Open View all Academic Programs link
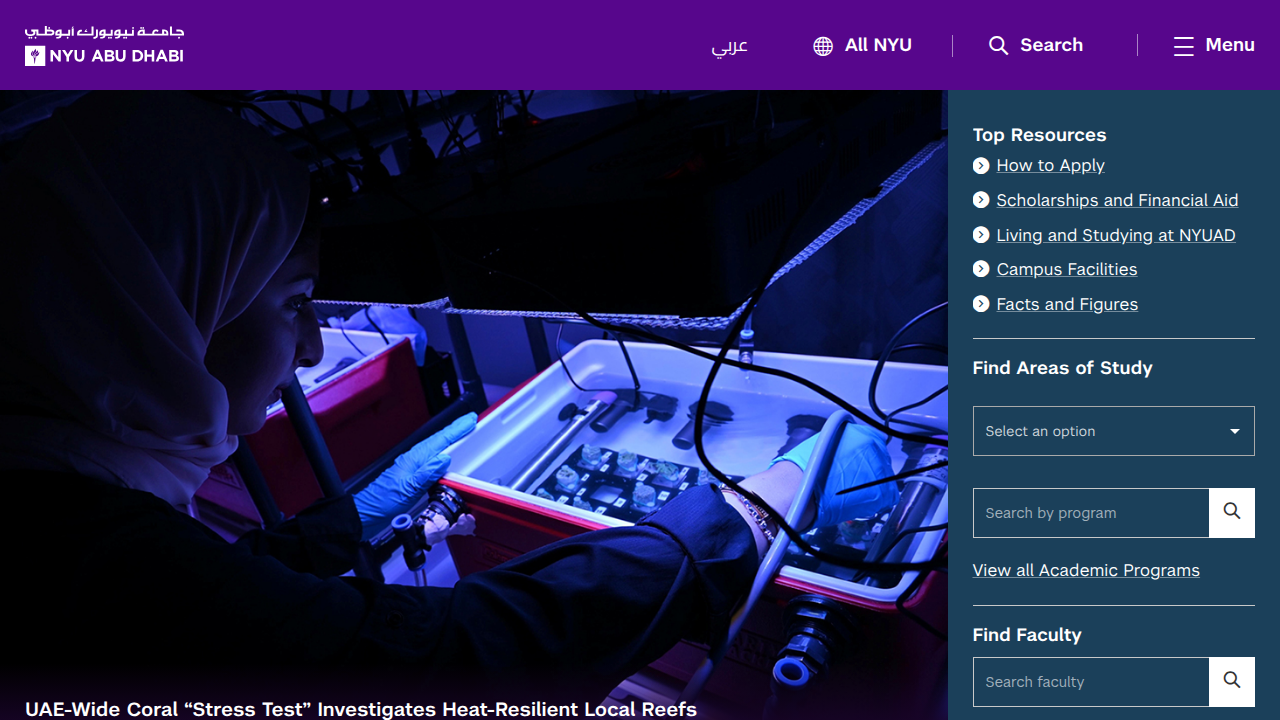The width and height of the screenshot is (1280, 720). [1086, 570]
